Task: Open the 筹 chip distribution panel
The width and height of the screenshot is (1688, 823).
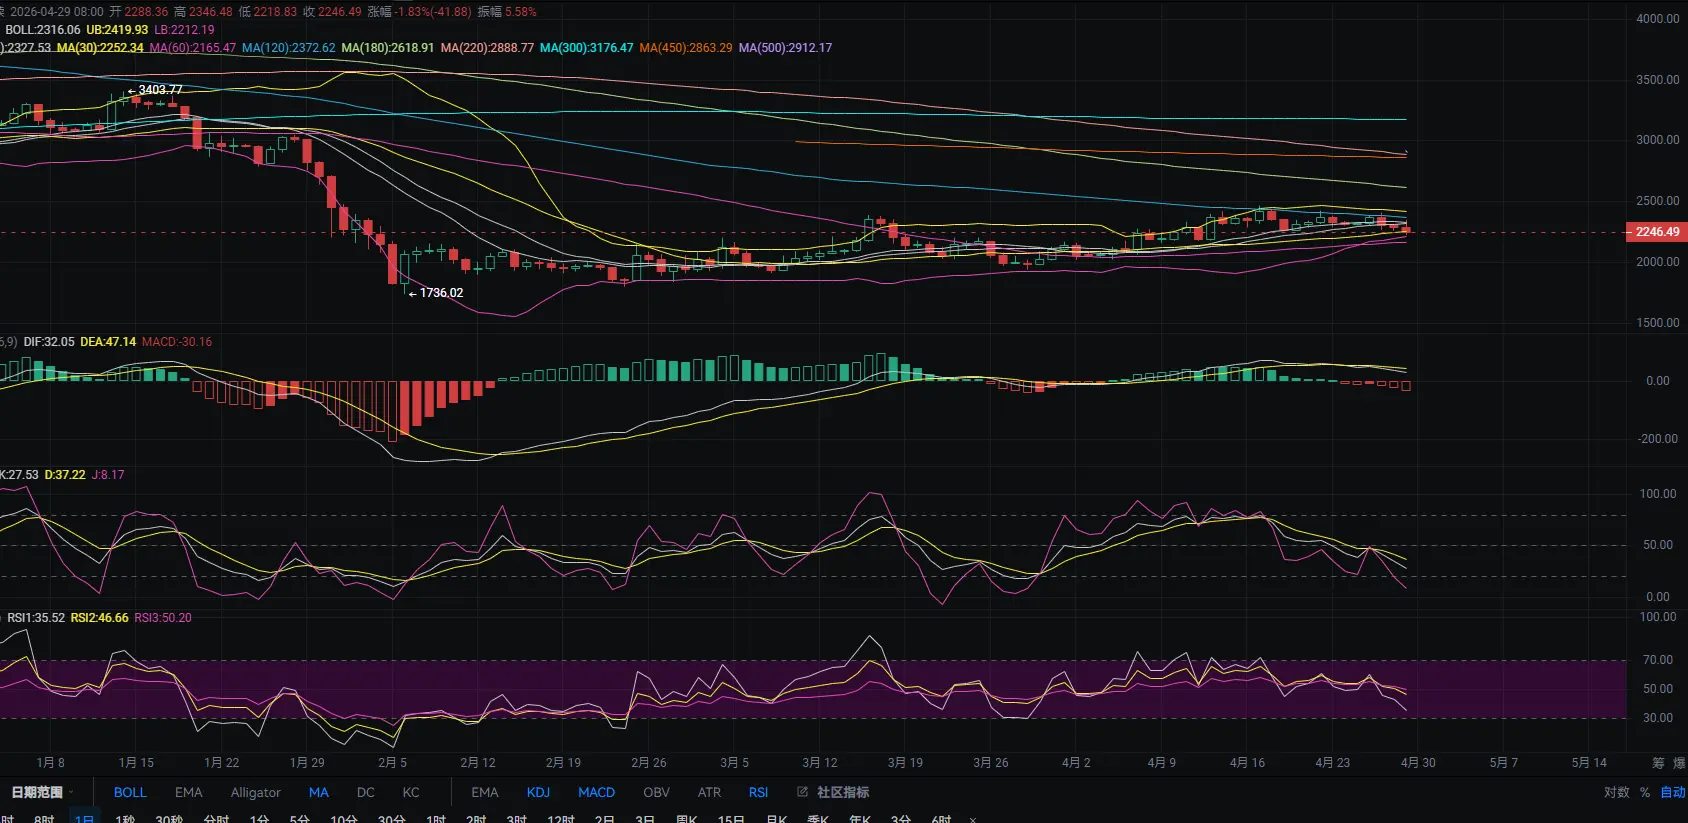Action: click(1658, 763)
